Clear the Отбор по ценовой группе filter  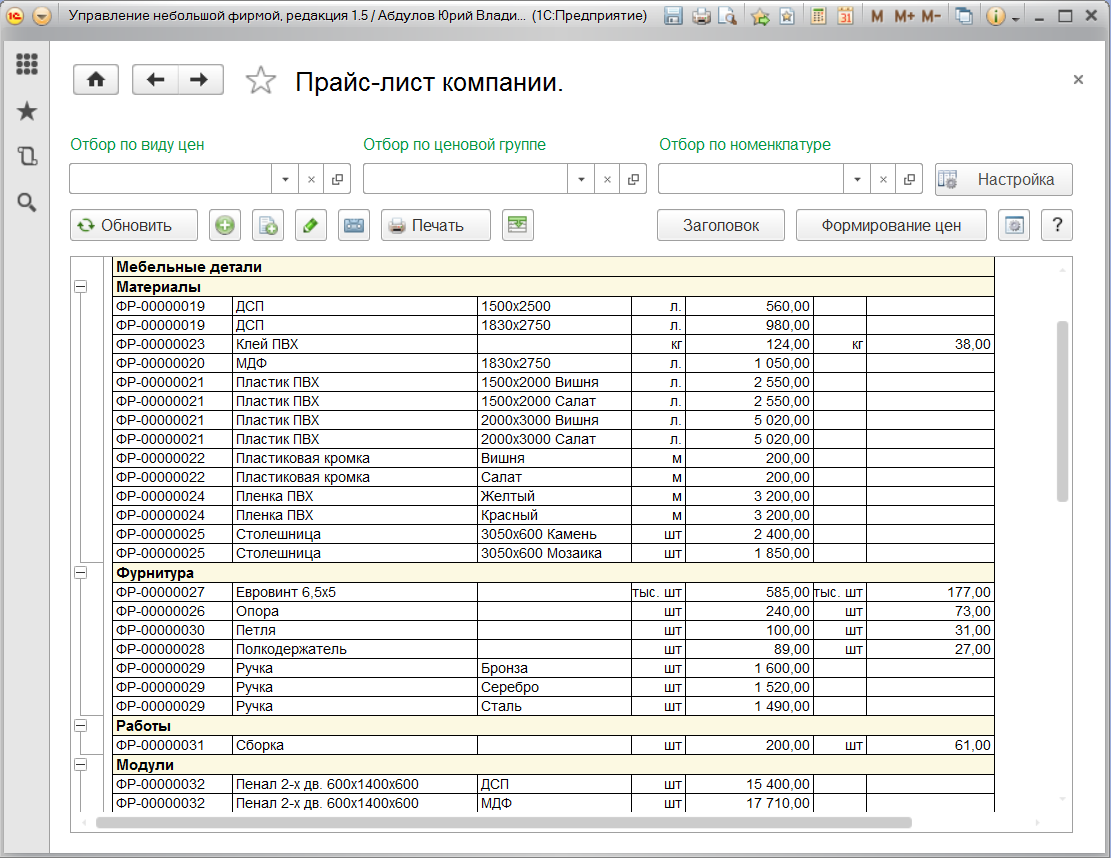pyautogui.click(x=606, y=180)
